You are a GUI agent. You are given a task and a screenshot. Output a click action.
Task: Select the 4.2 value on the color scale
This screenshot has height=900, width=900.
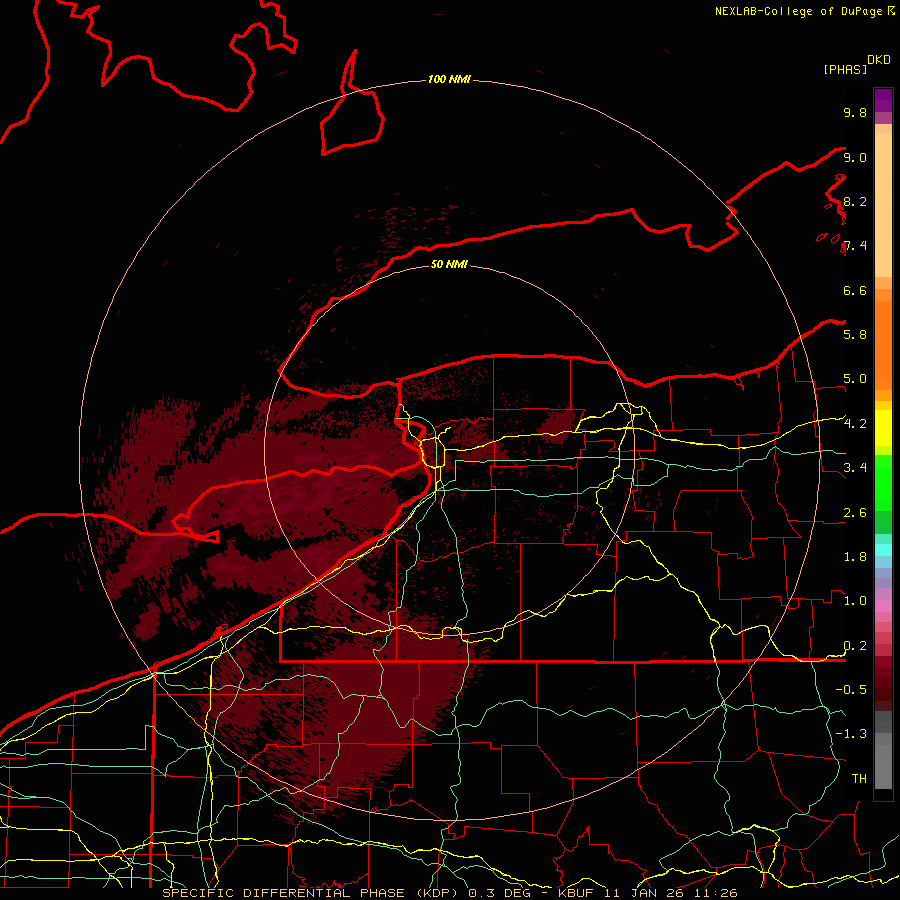855,424
